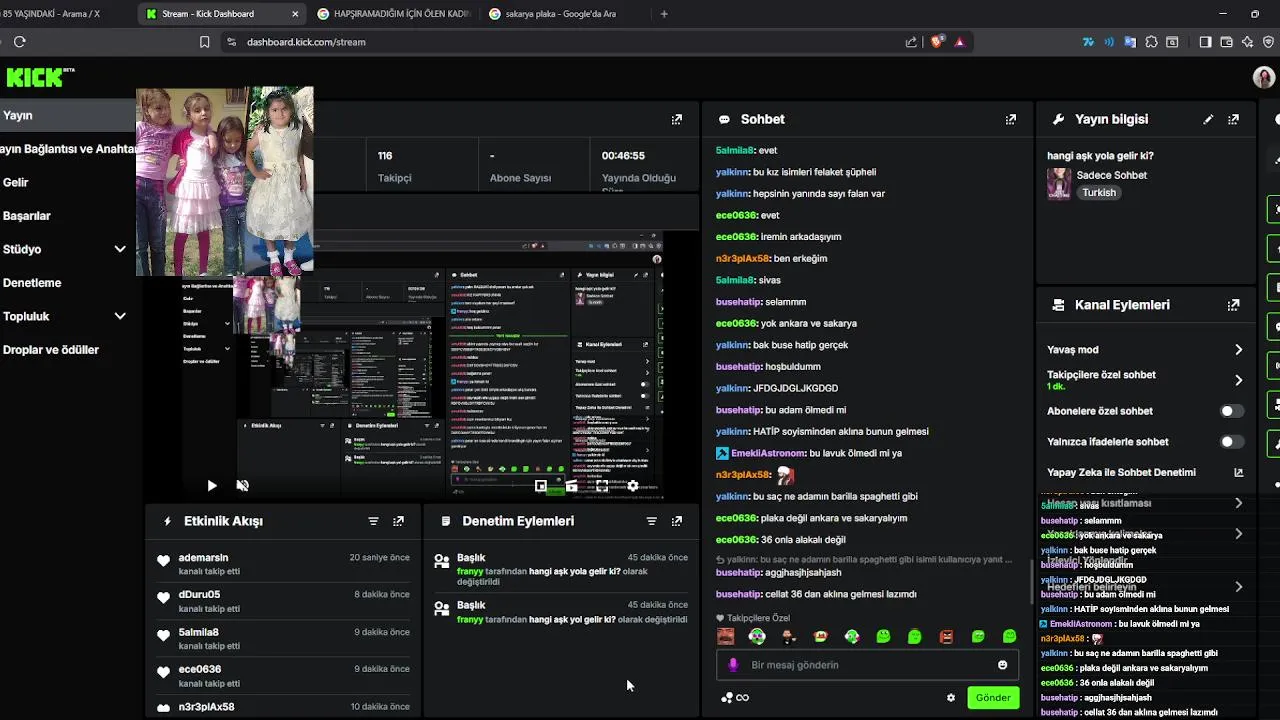This screenshot has width=1280, height=720.
Task: Switch to the HAPŞIRAMADIĞIM İÇİN ÖLEN KADIN tab
Action: [x=393, y=14]
